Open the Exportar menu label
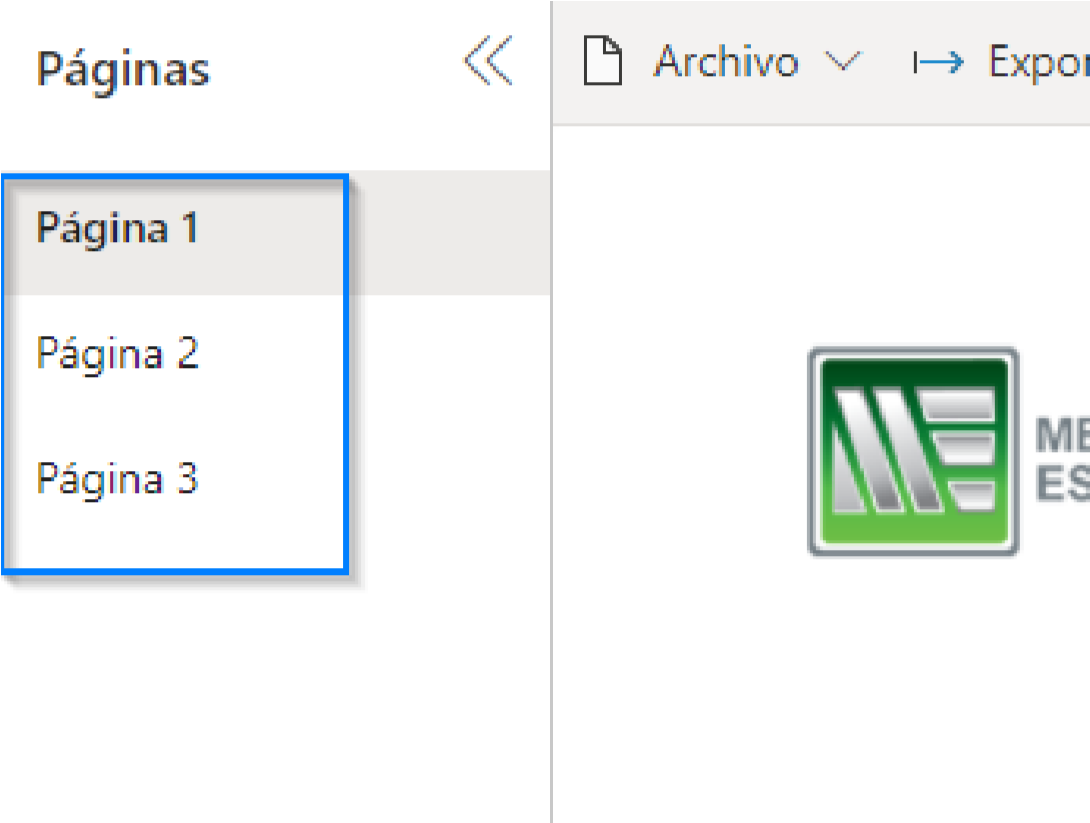The height and width of the screenshot is (823, 1090). click(1039, 63)
